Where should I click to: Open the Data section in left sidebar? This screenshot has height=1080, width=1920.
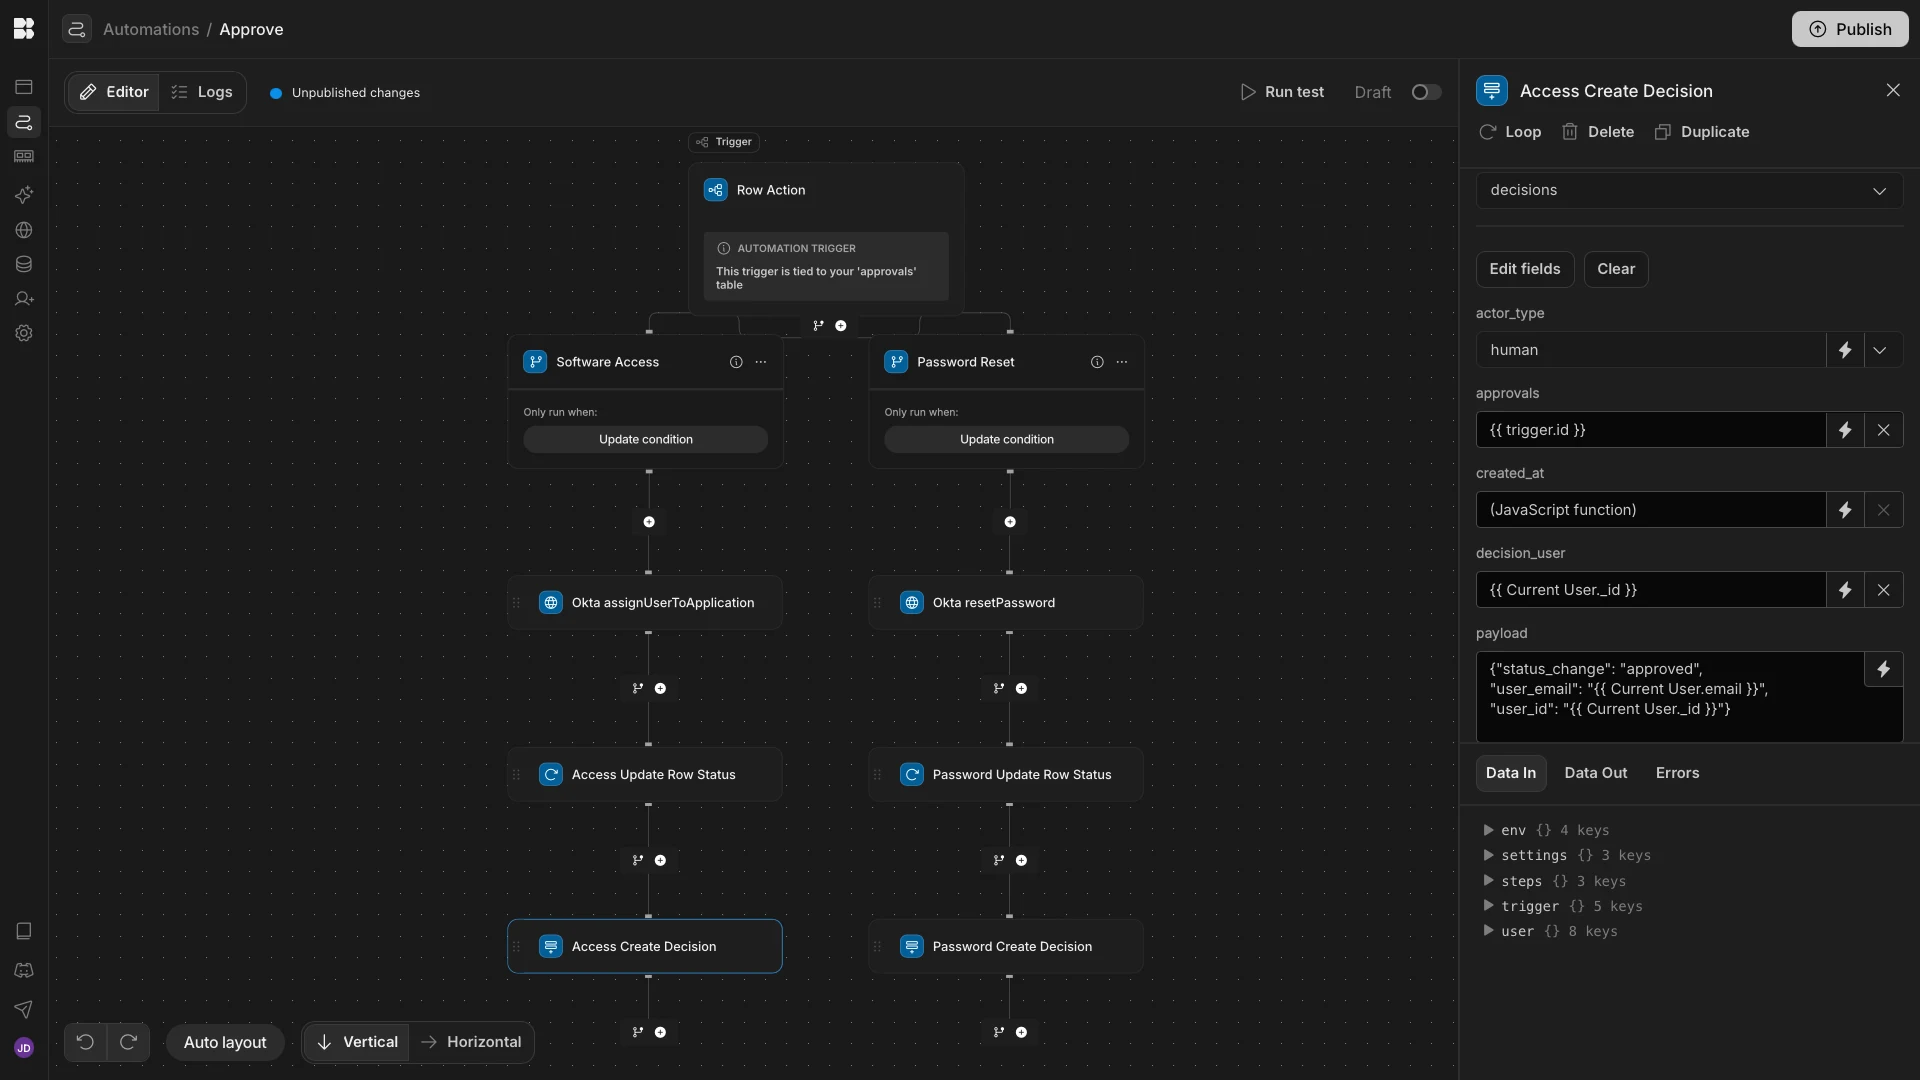click(24, 265)
